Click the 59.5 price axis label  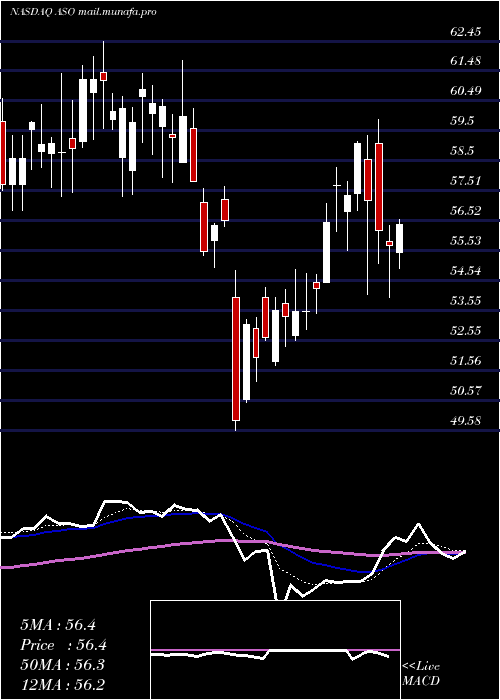(x=462, y=121)
